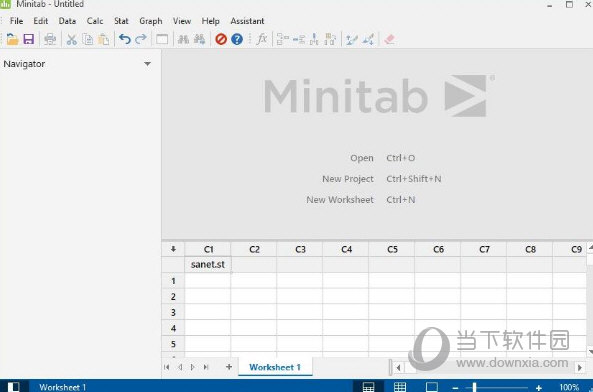Jump to first worksheet tab arrow

point(167,367)
